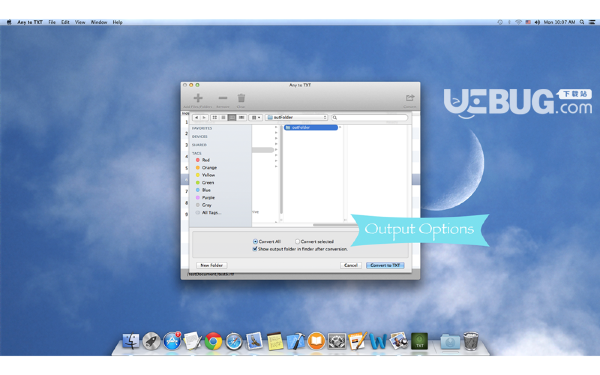Screen dimensions: 600x375
Task: Open the Window menu
Action: [99, 22]
